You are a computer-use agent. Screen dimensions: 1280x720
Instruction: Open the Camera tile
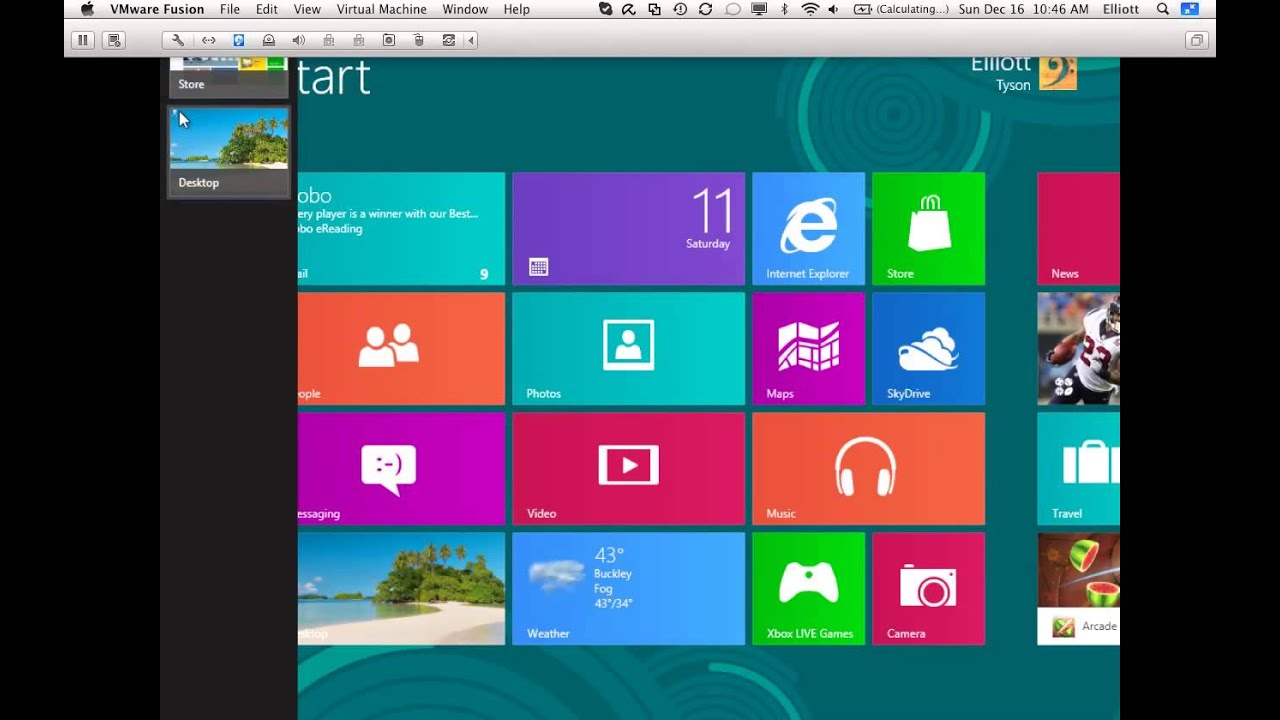[928, 589]
